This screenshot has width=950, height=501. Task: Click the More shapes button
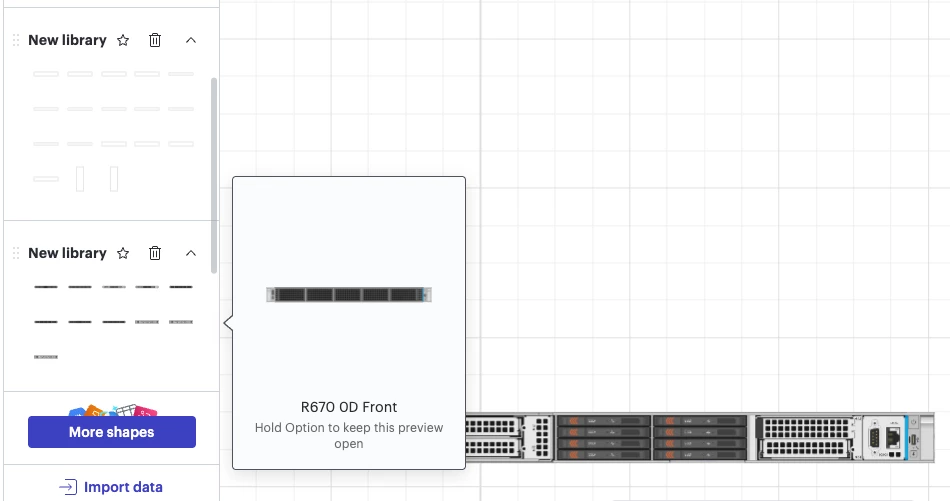click(x=111, y=432)
